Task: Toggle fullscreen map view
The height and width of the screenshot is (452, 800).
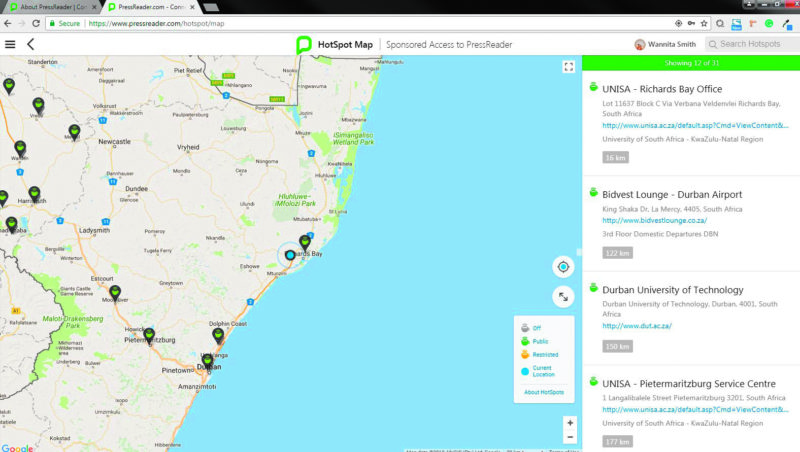Action: click(568, 67)
